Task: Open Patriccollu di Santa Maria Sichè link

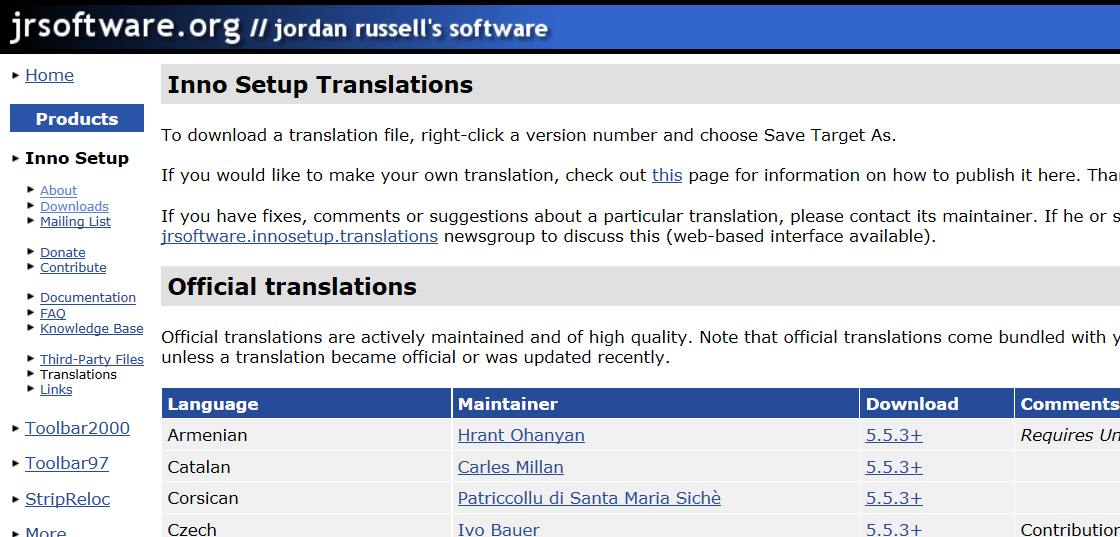Action: click(589, 498)
